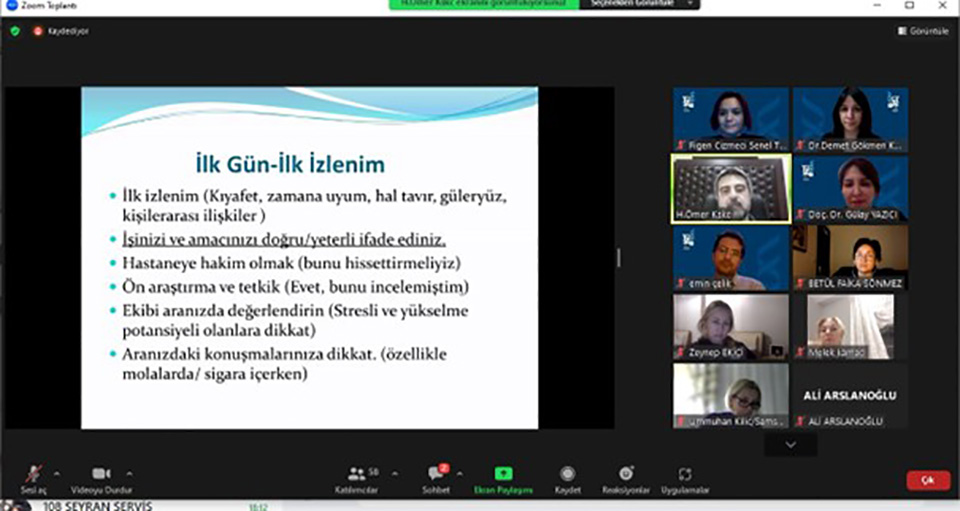Unmute microphone with Sesi aç button

(33, 476)
